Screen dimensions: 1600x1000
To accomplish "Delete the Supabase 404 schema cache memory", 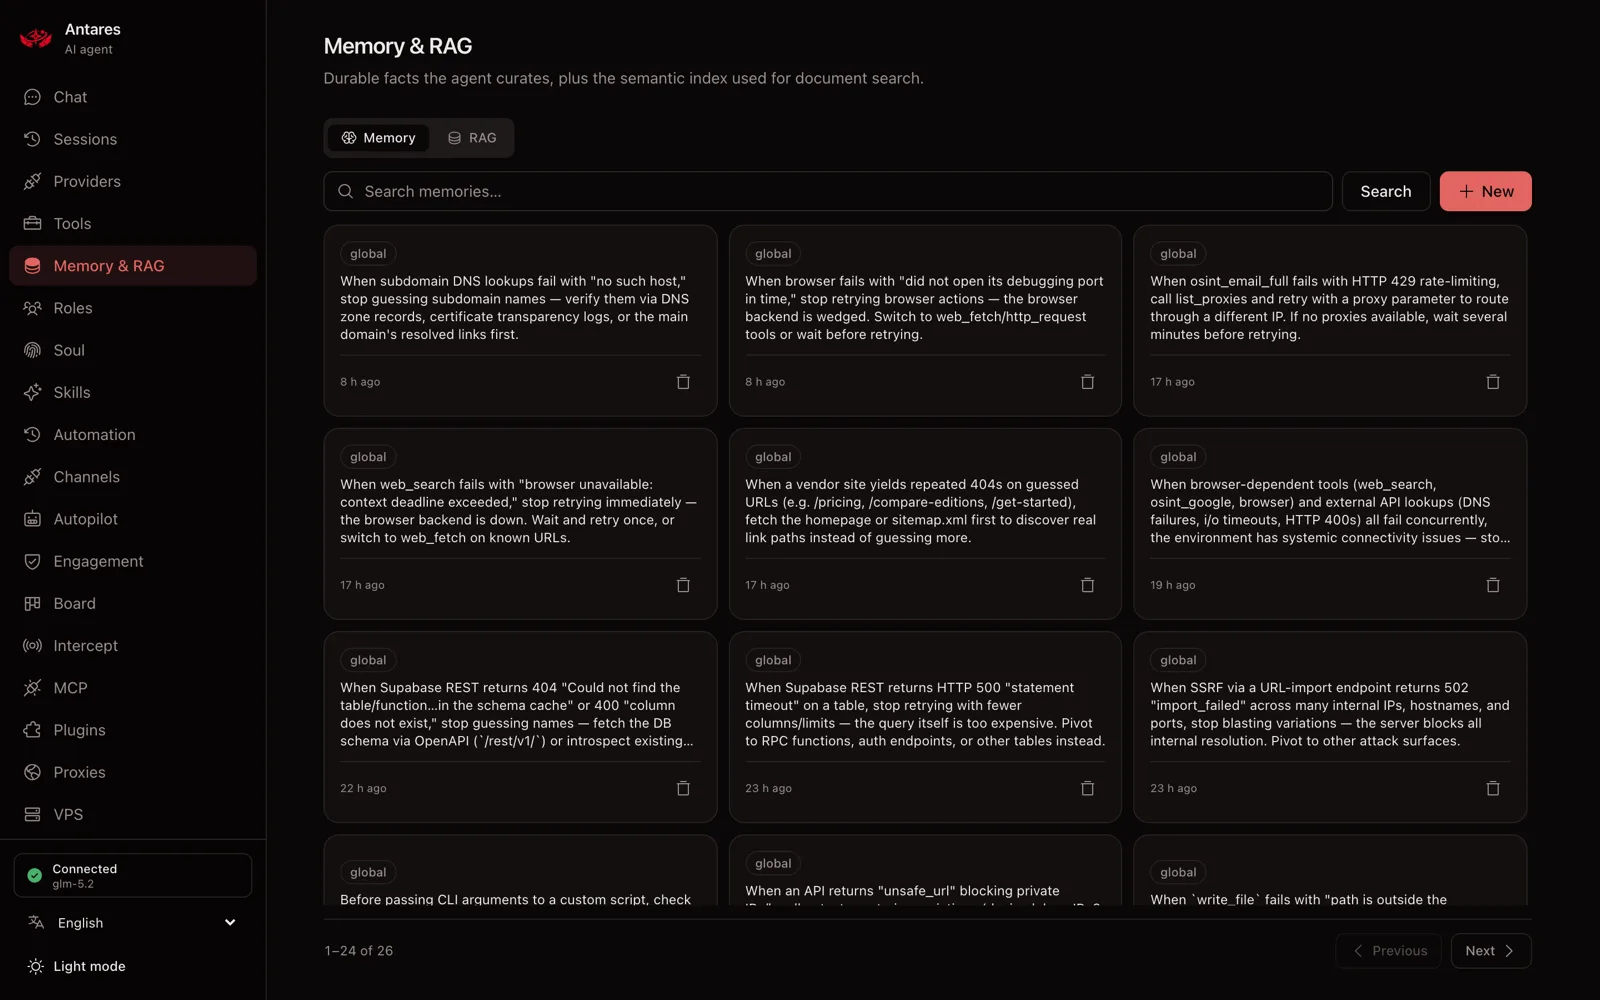I will click(683, 788).
